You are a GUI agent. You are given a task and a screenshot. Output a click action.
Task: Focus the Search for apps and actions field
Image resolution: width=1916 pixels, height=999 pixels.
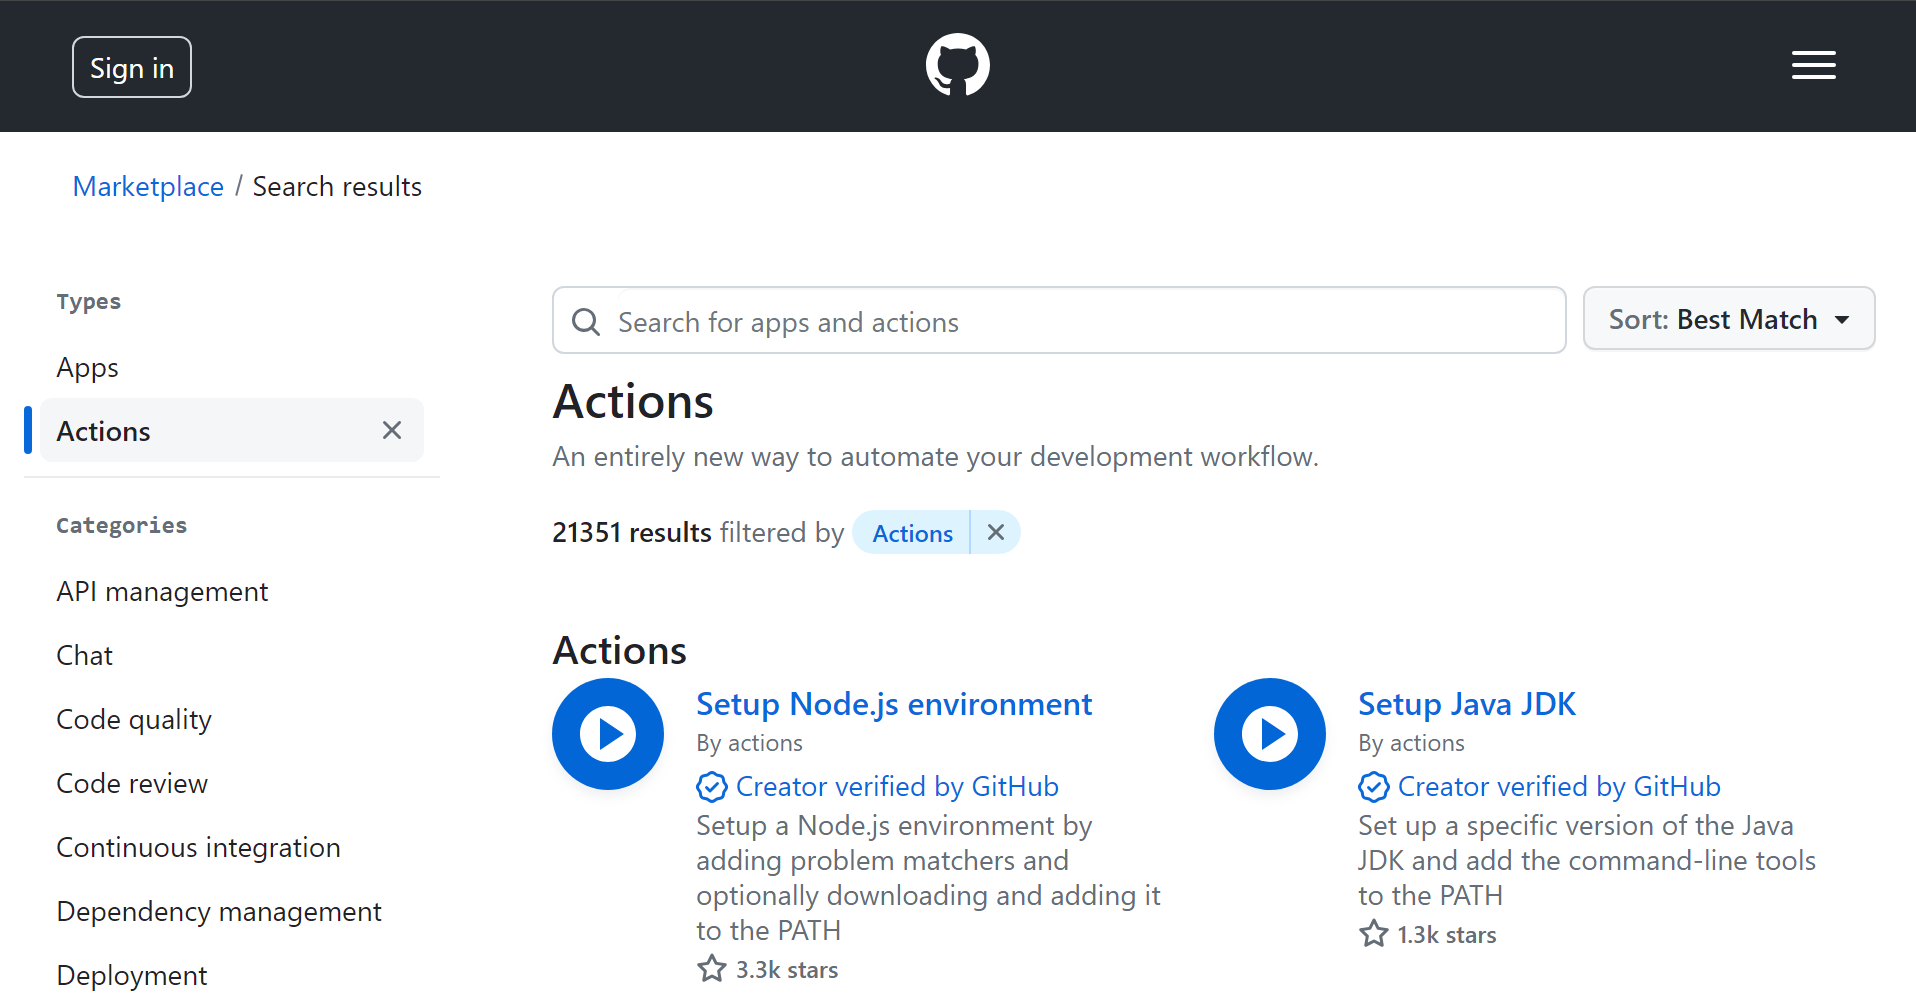[x=1059, y=320]
